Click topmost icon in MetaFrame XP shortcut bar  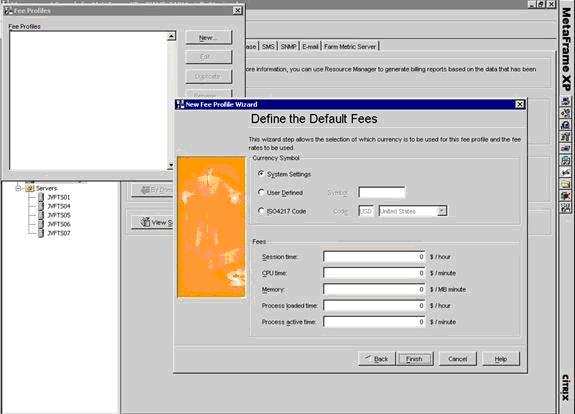pos(566,102)
